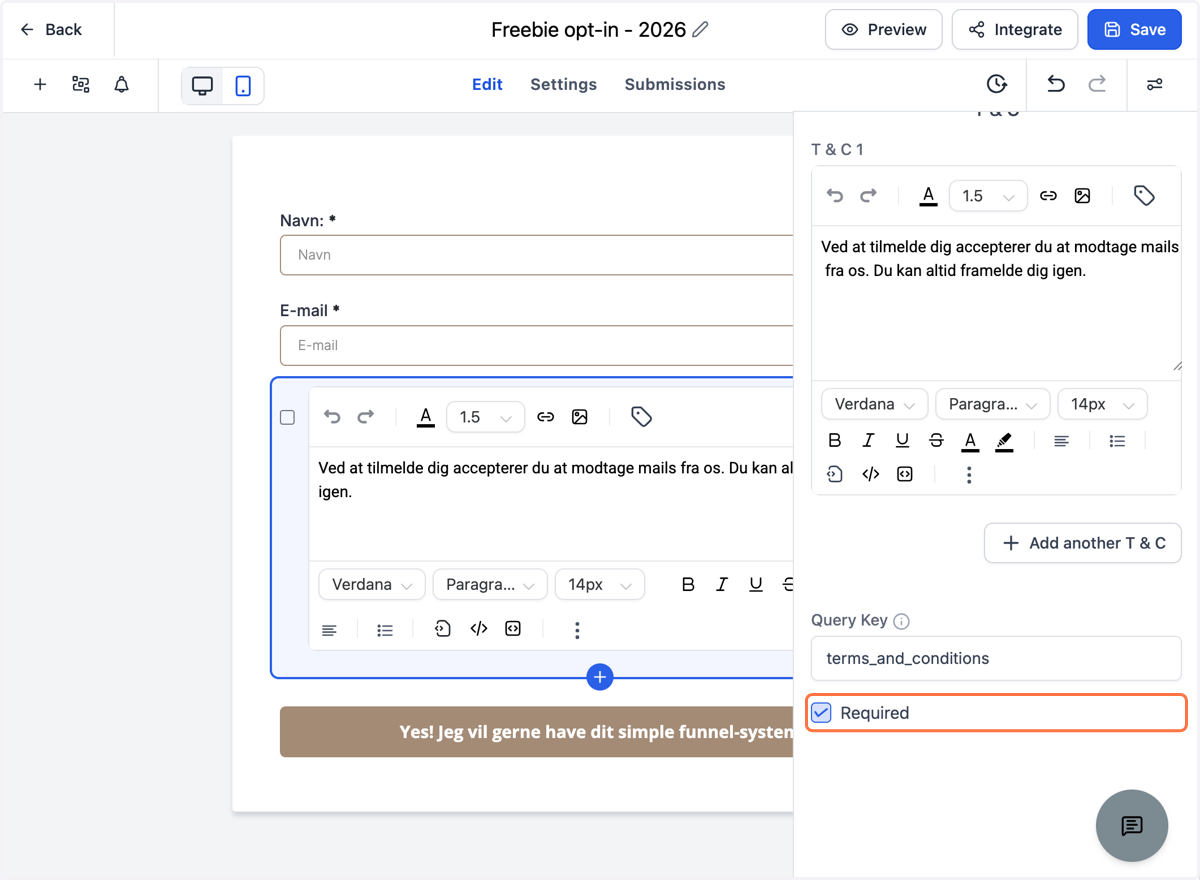
Task: Click the Preview button
Action: coord(884,30)
